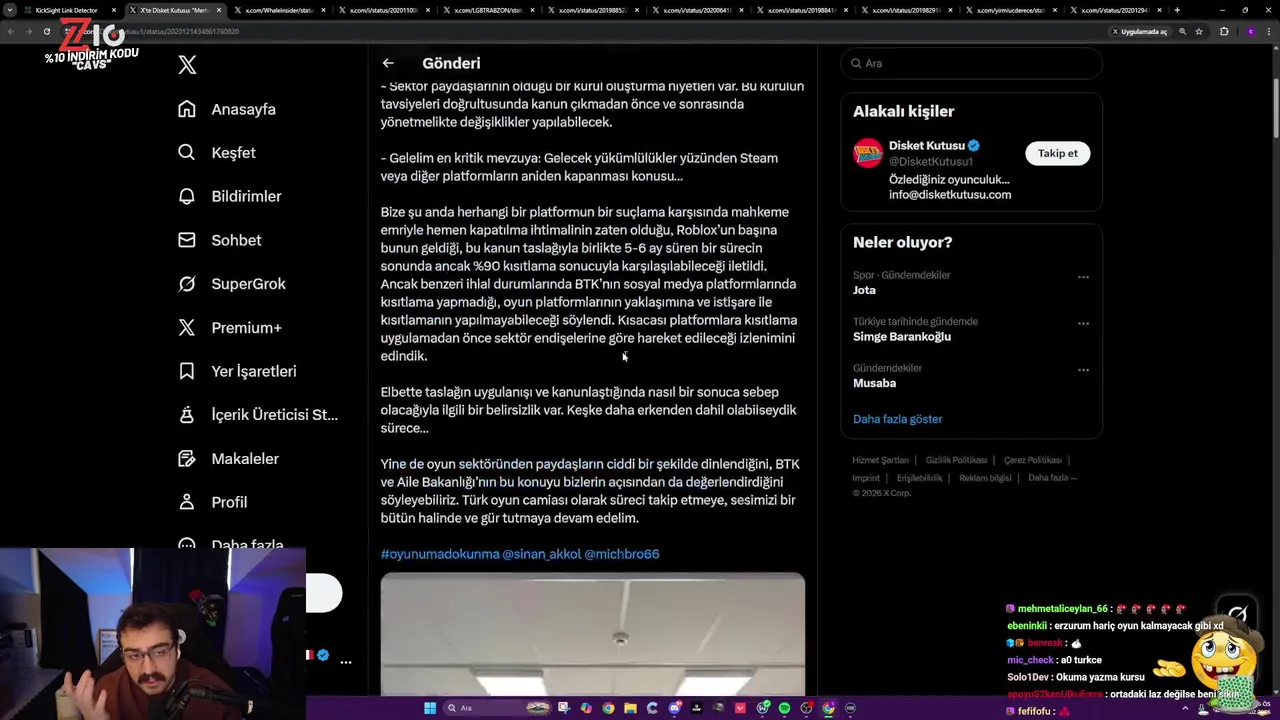Click the Windows Start button

[430, 708]
